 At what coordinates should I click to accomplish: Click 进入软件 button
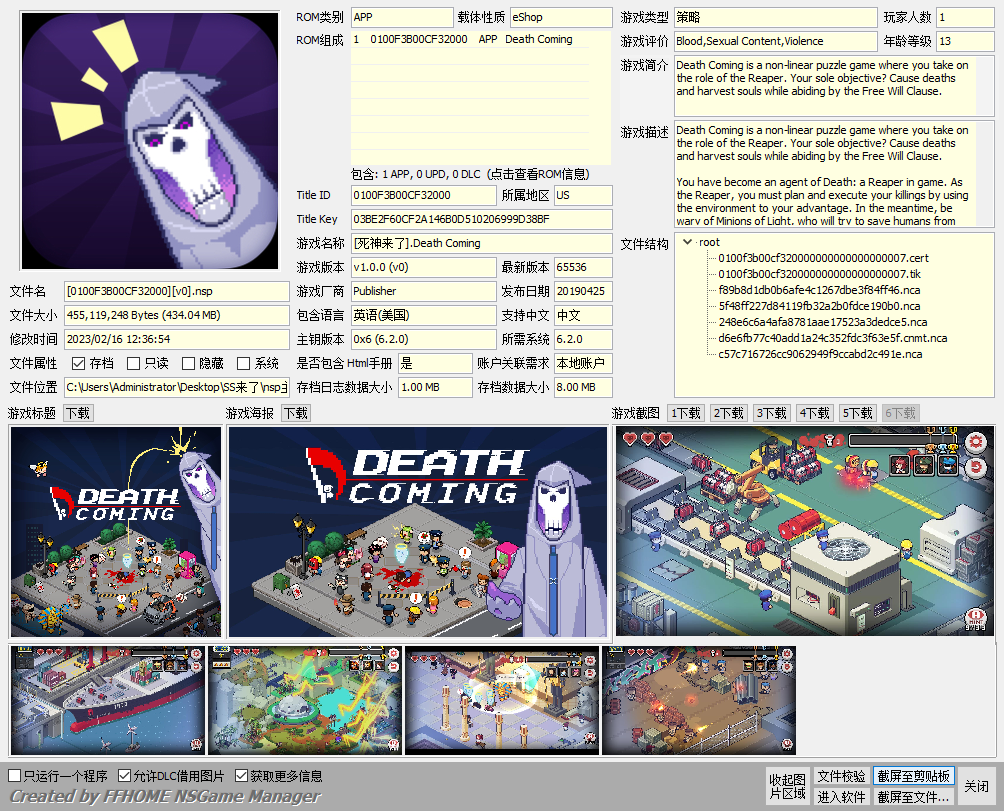[841, 797]
